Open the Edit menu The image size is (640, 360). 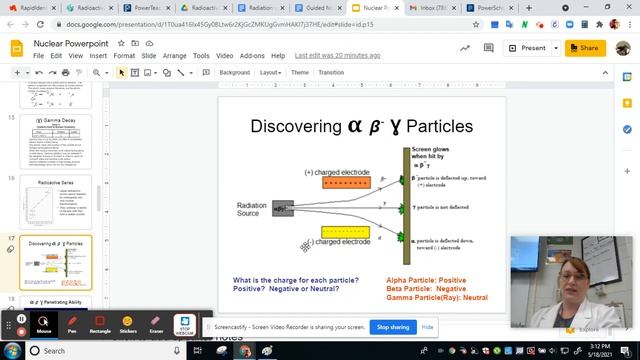coord(56,56)
